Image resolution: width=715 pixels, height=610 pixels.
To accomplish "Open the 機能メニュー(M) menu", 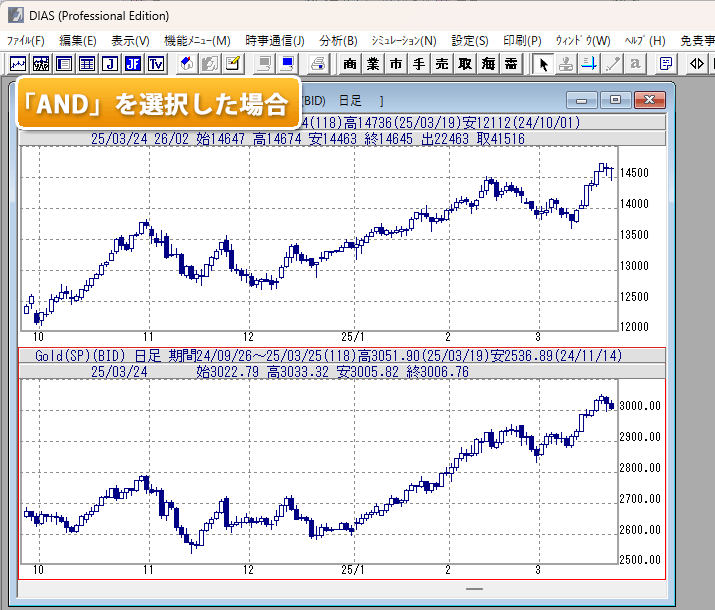I will coord(197,41).
